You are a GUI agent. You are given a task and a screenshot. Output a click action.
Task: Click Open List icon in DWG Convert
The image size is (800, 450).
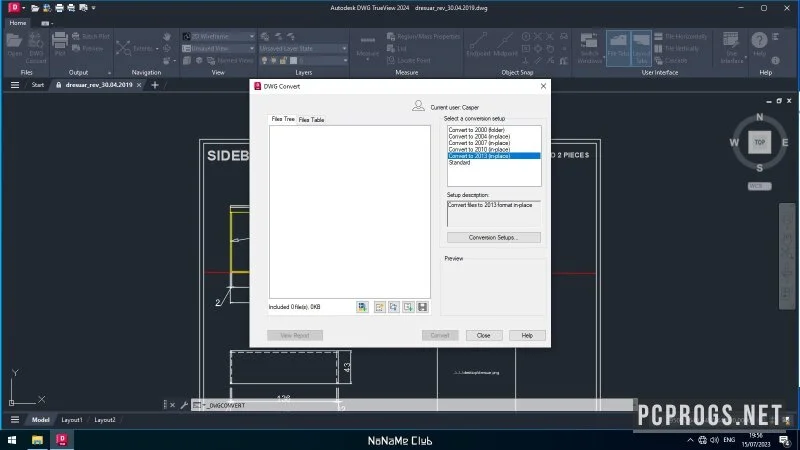394,307
